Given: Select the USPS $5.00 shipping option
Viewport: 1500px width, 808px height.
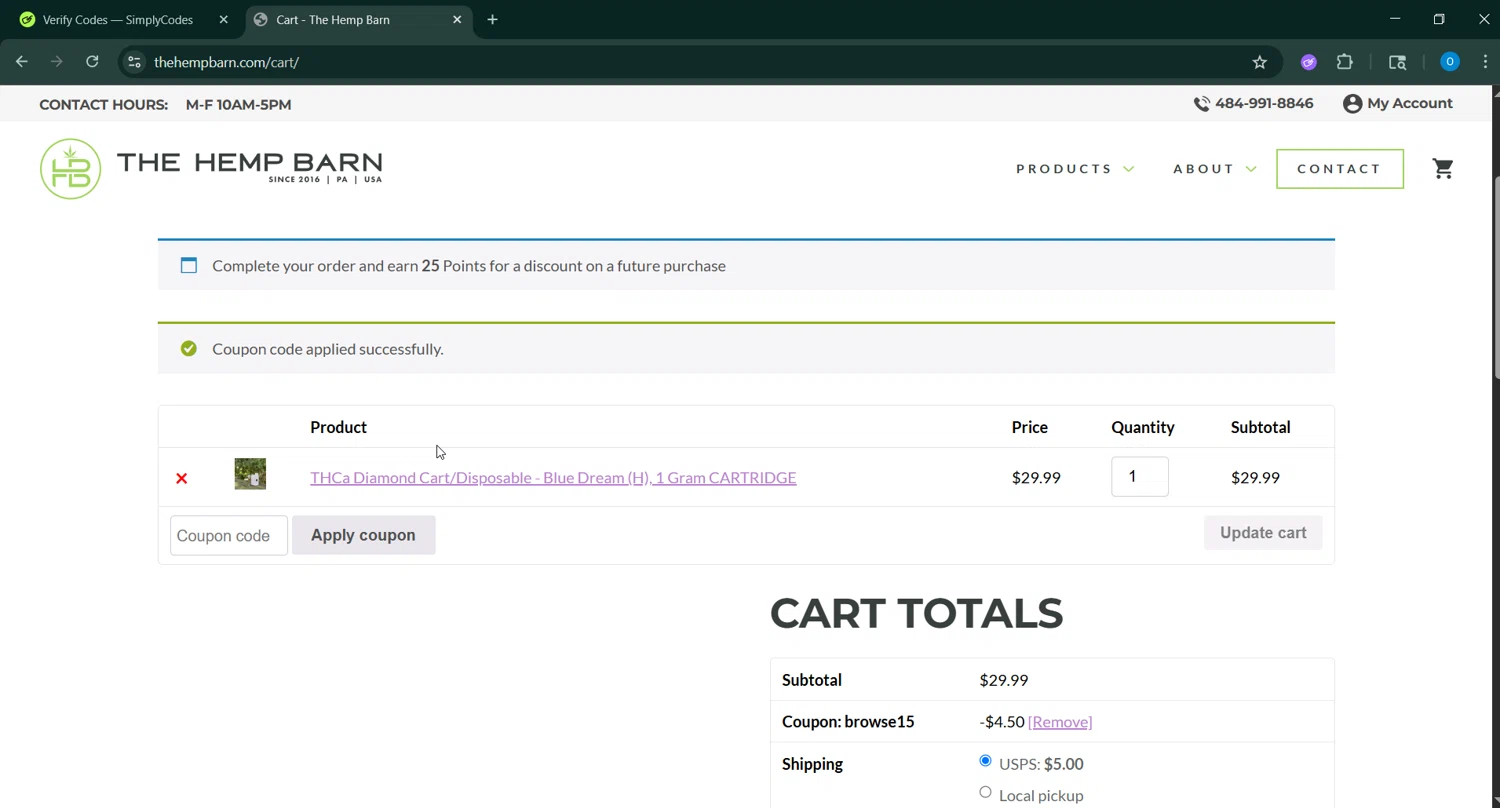Looking at the screenshot, I should click(985, 761).
